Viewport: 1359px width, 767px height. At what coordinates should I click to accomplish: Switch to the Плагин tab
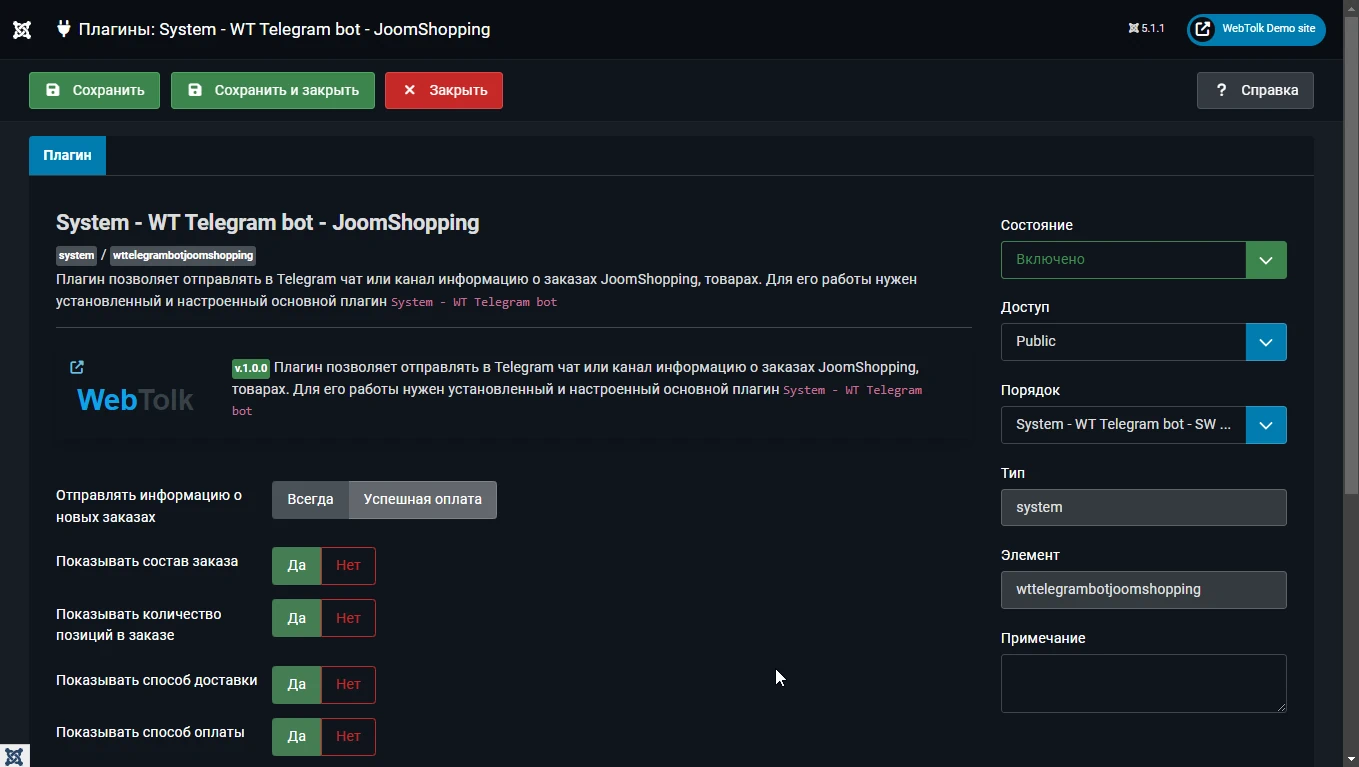[67, 155]
